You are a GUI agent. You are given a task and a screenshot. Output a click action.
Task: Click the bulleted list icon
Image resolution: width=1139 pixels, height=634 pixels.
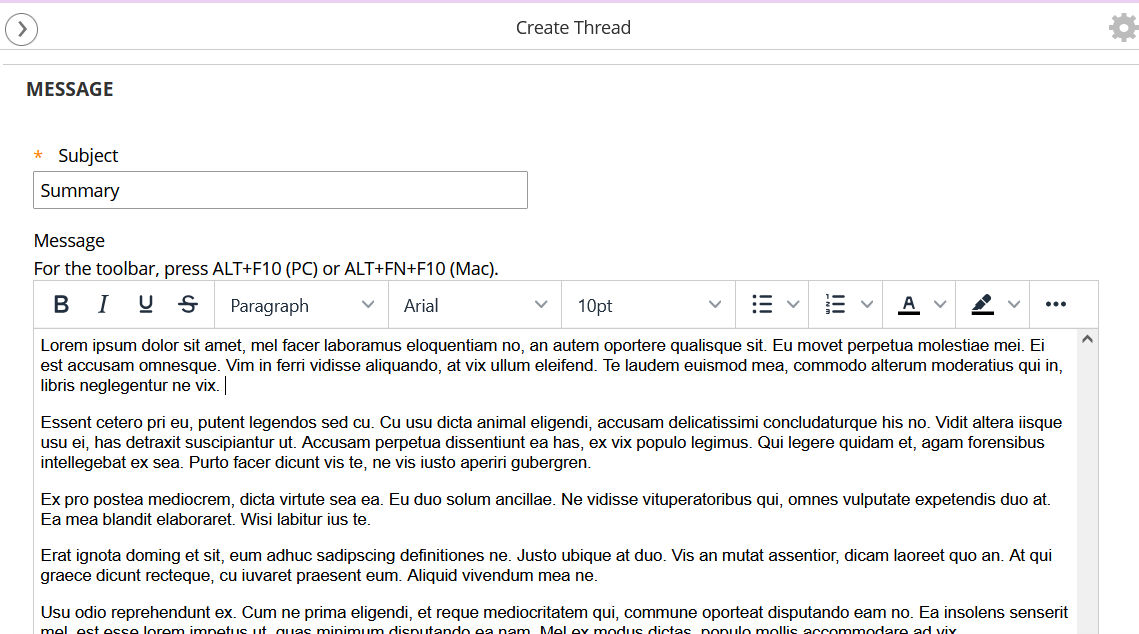(x=762, y=305)
